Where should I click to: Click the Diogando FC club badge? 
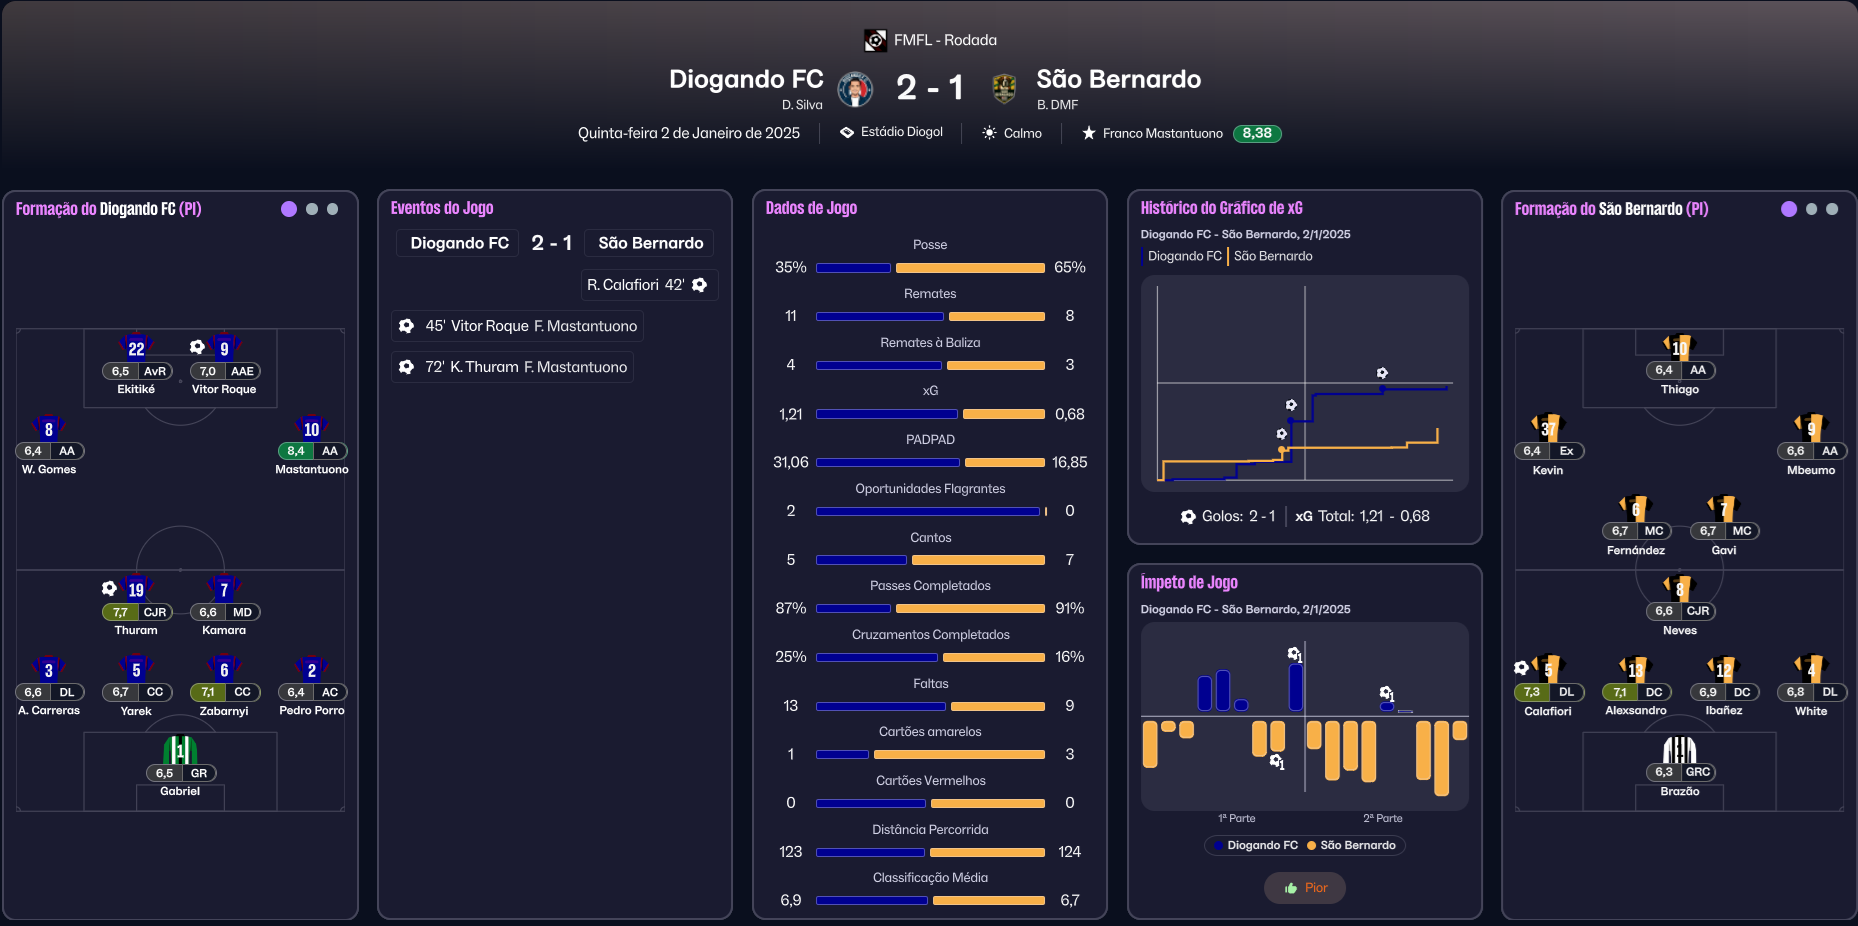click(x=855, y=89)
